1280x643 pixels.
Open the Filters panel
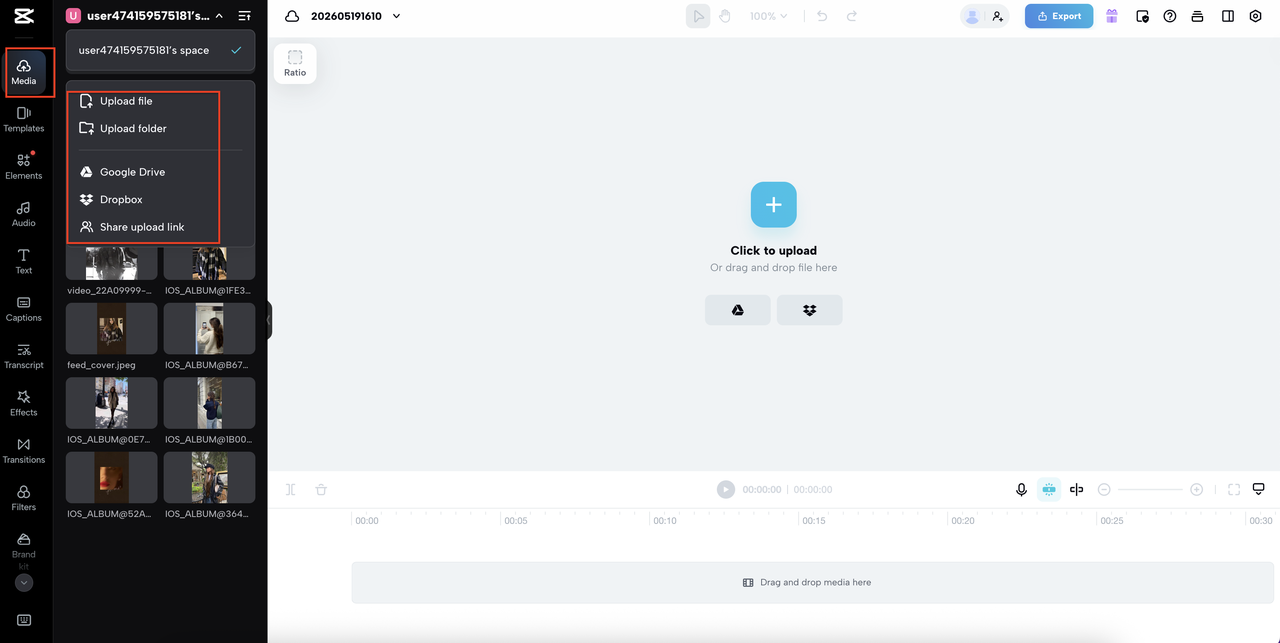(24, 498)
